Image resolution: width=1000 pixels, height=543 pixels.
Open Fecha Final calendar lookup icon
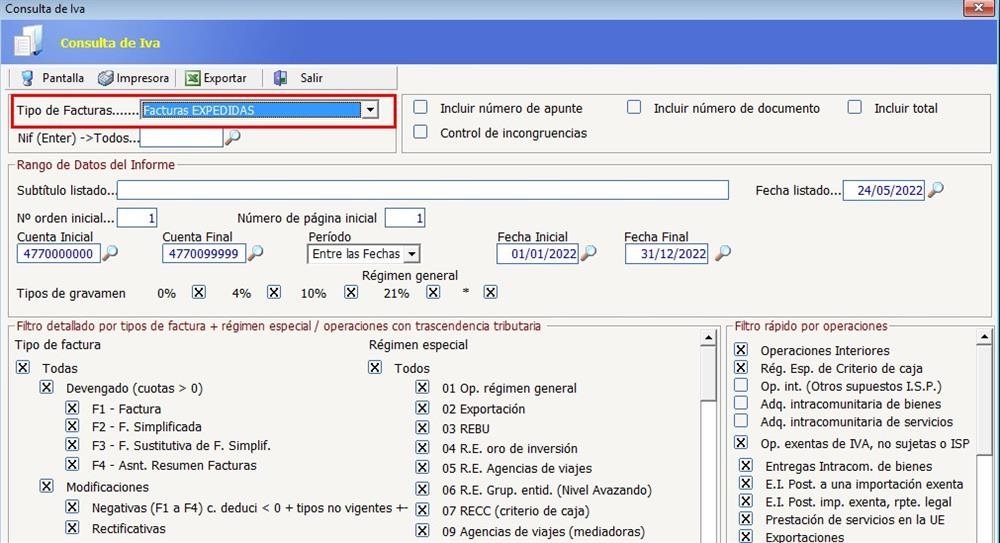click(722, 254)
